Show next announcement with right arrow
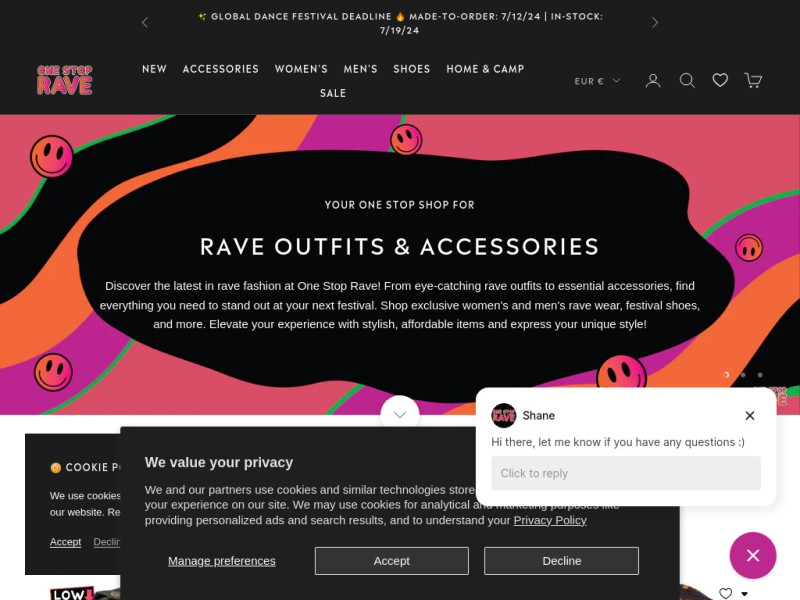This screenshot has width=800, height=600. point(655,22)
